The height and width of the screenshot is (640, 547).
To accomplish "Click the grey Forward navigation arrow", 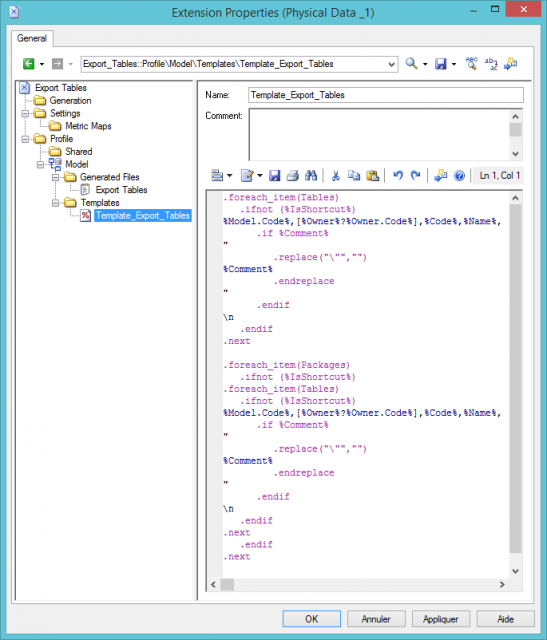I will [57, 64].
